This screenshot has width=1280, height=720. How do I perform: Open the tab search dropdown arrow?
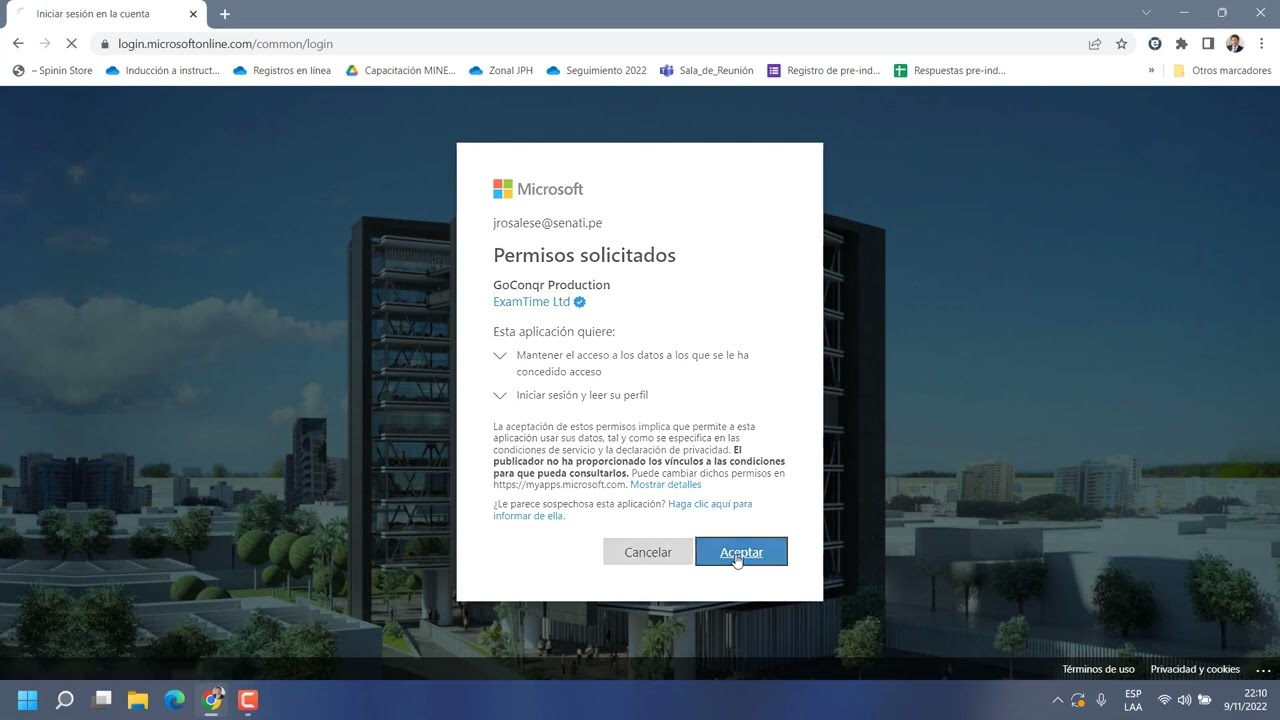[1146, 12]
